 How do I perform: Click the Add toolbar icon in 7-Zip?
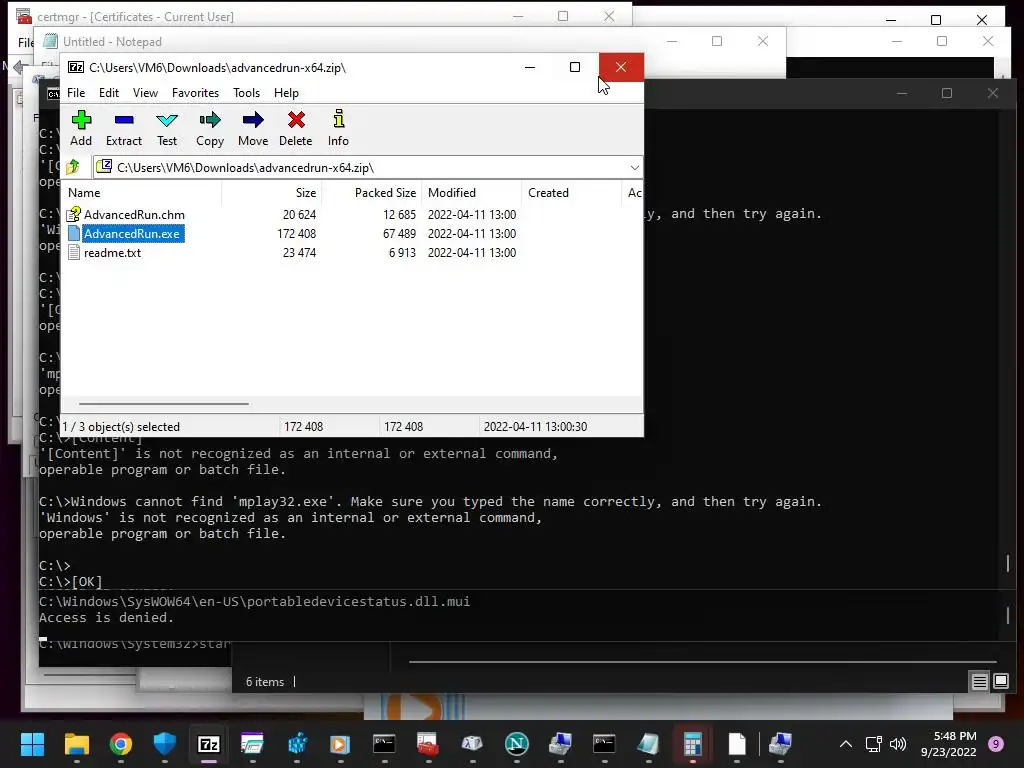[x=81, y=120]
